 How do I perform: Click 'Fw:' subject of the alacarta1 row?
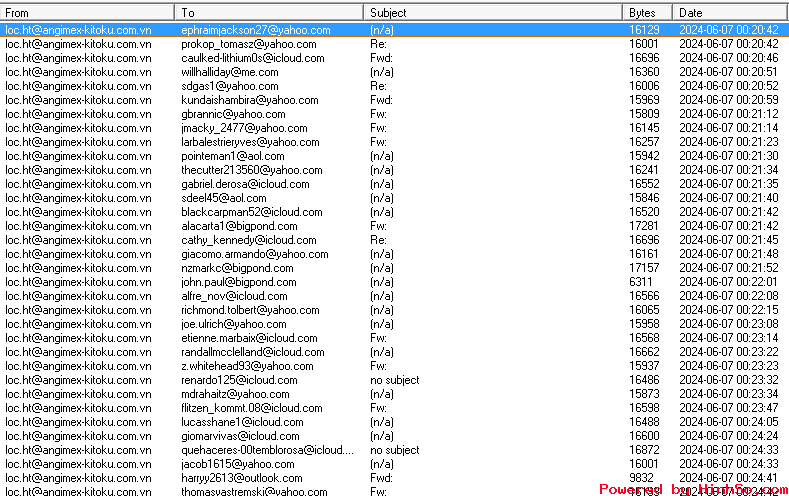click(378, 226)
